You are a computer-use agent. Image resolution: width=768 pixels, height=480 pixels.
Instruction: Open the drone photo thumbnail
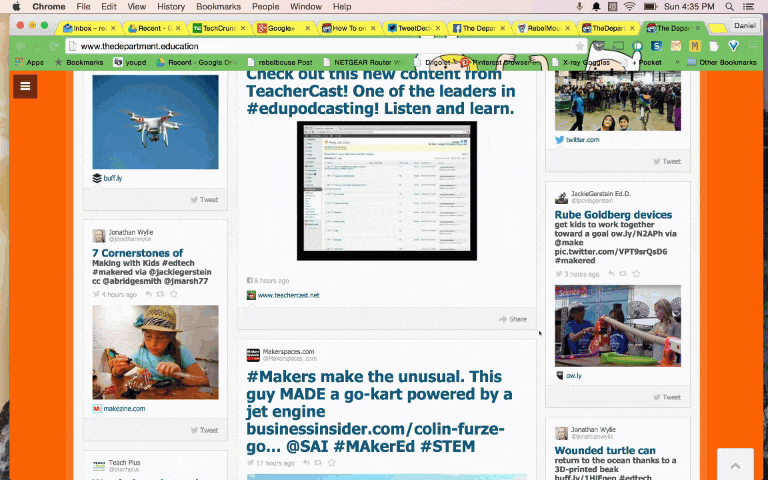click(155, 121)
